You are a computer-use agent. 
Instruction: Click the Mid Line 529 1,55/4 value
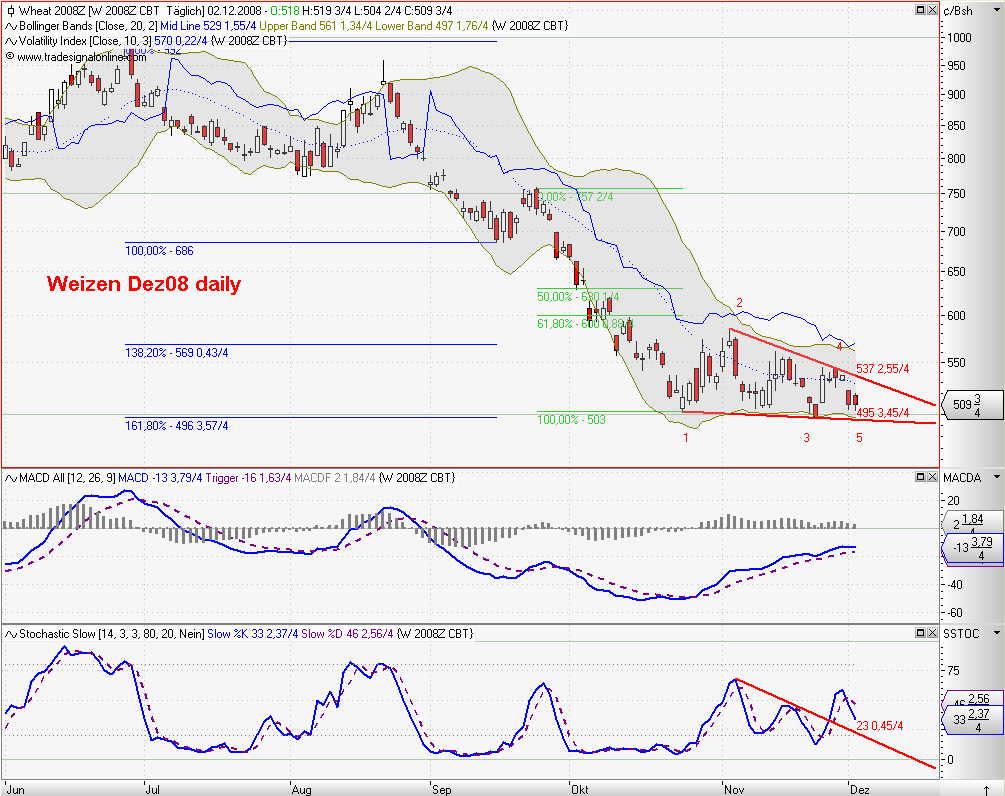pos(208,26)
